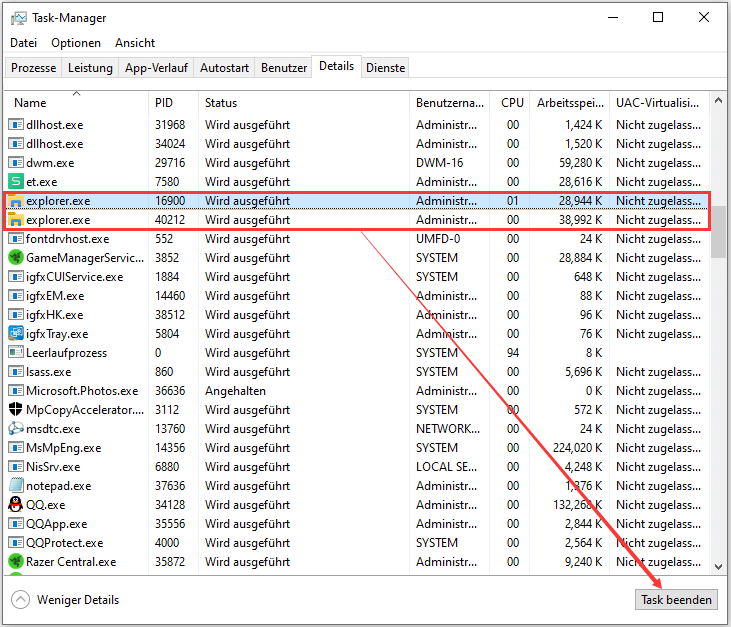Click the scrollbar down arrow
Image resolution: width=731 pixels, height=627 pixels.
(x=718, y=567)
